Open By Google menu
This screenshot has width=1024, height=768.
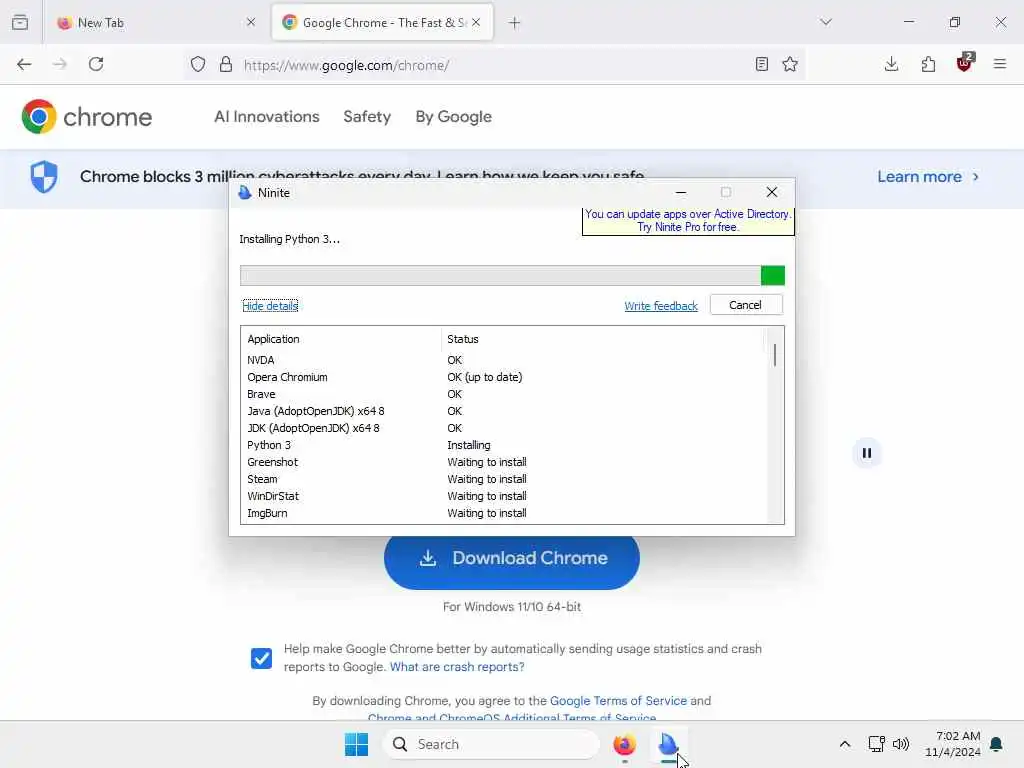tap(454, 117)
